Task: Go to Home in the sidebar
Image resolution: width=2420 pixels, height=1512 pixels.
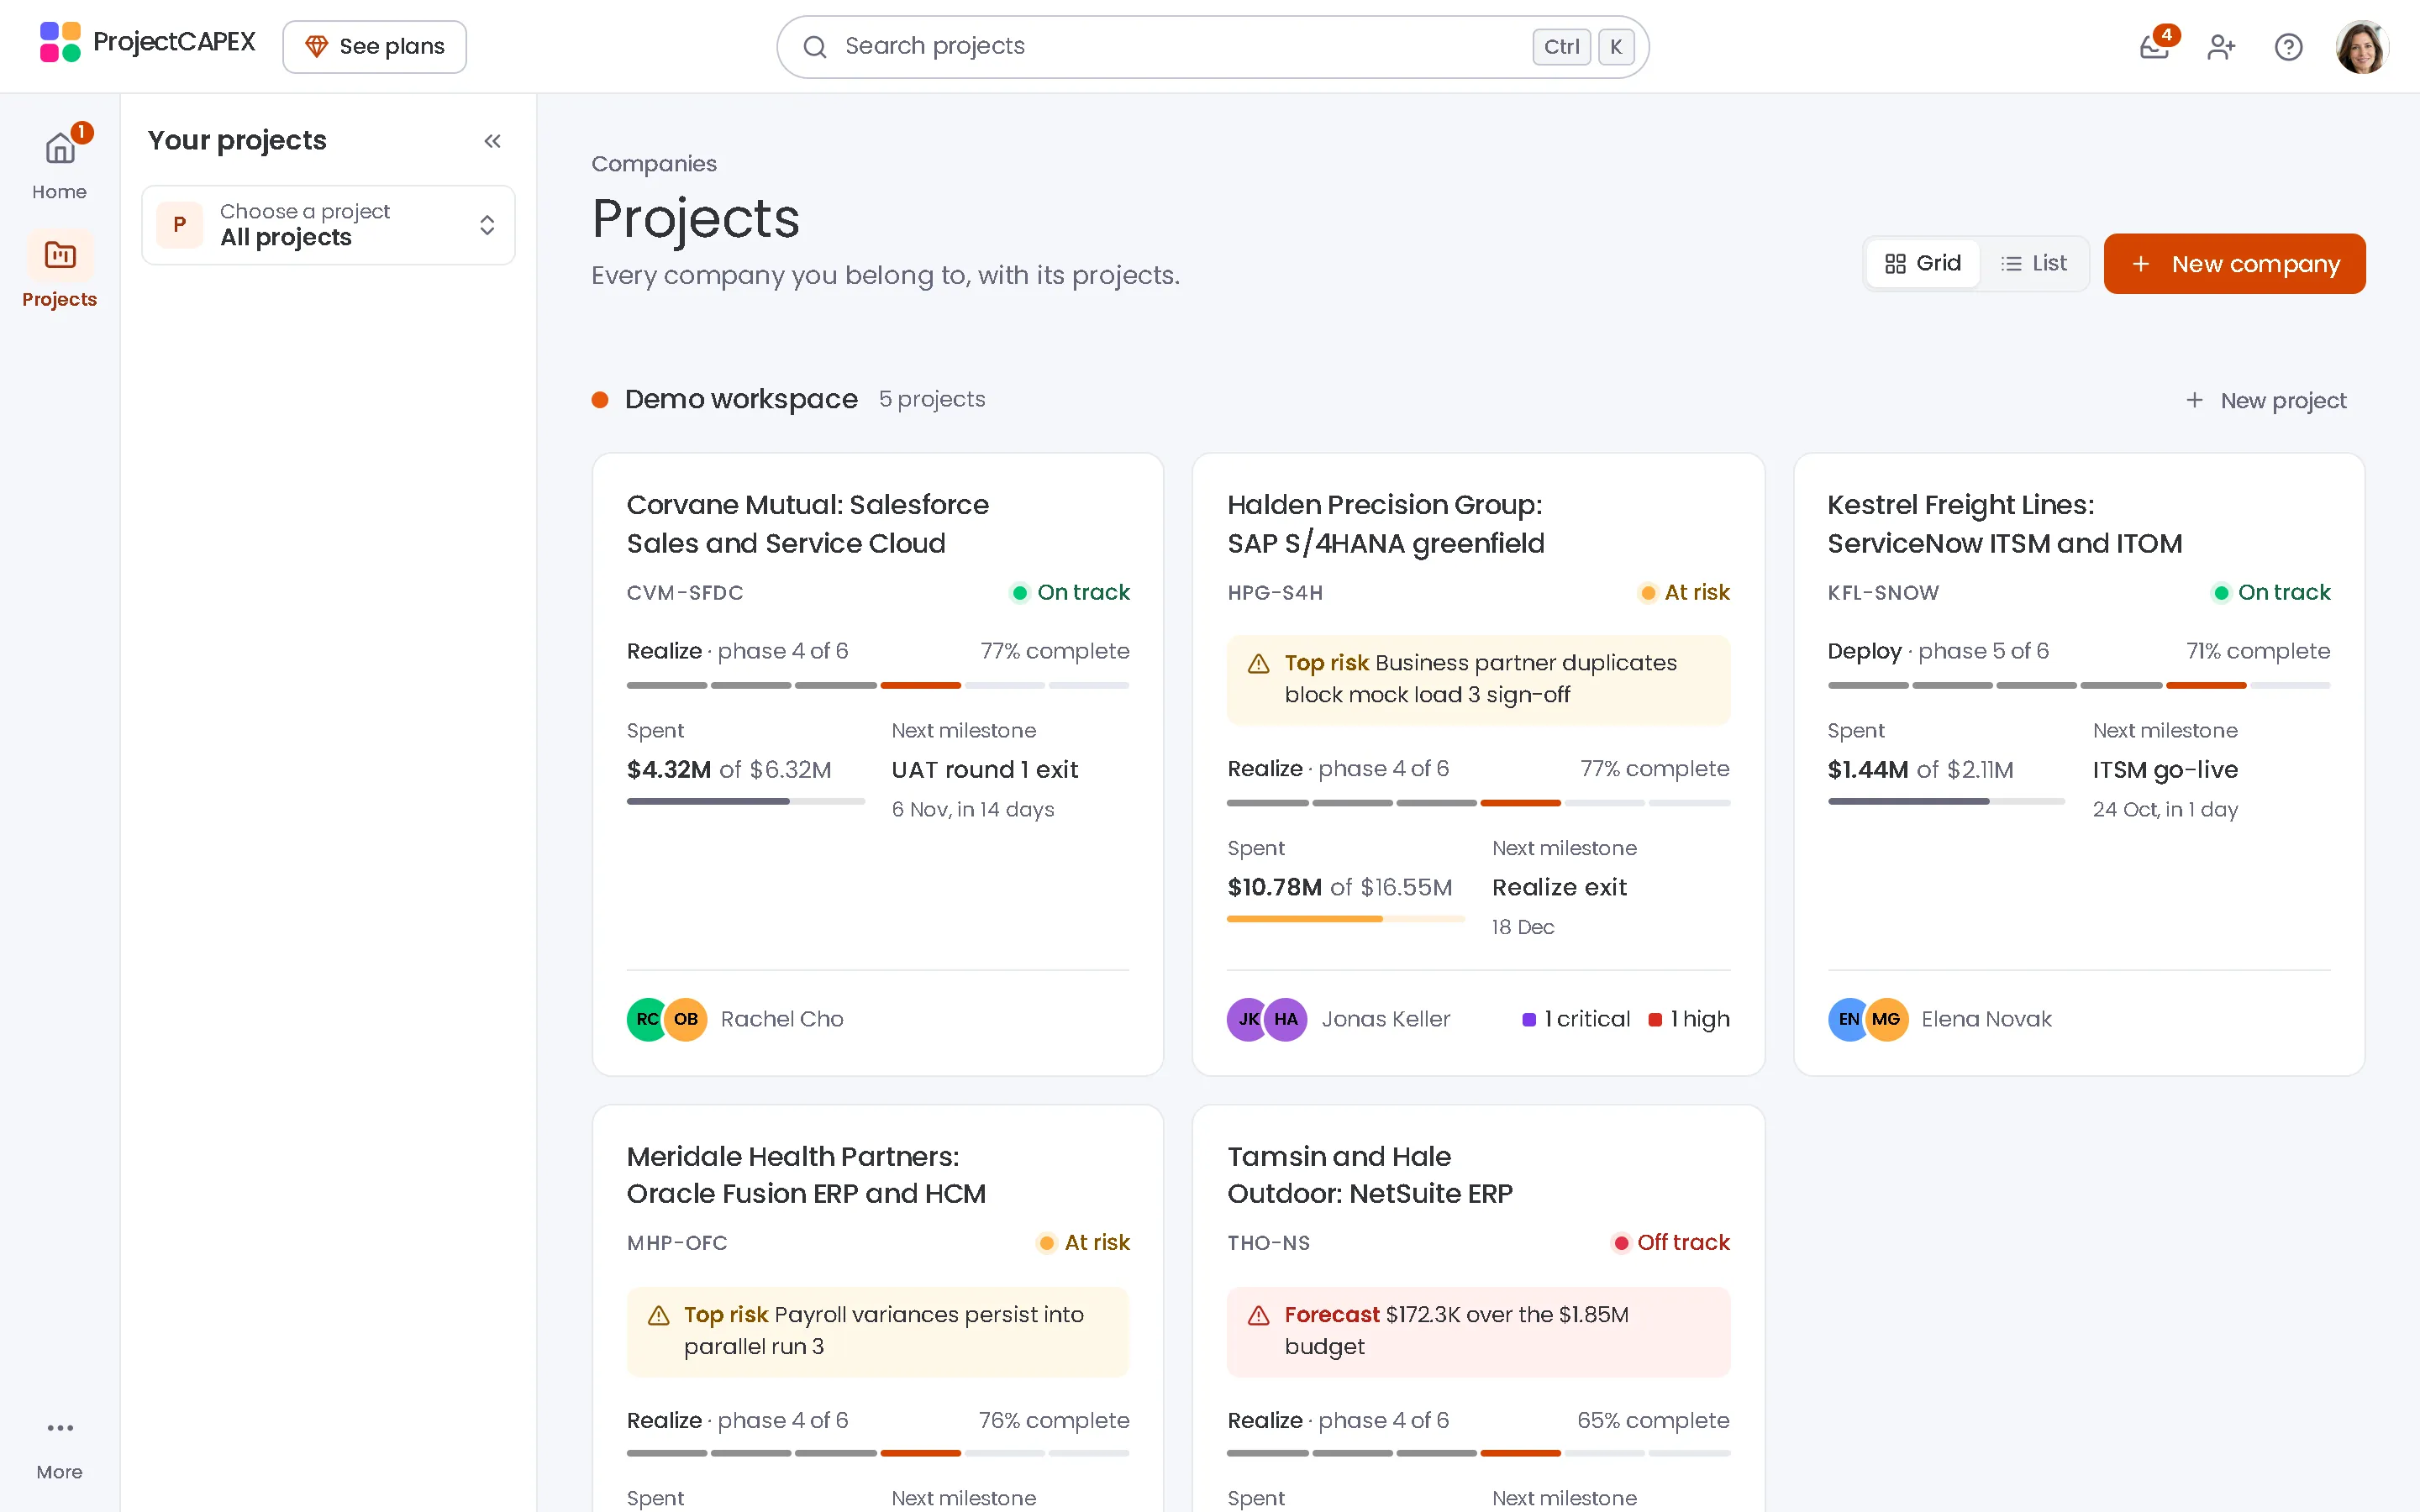Action: (59, 165)
